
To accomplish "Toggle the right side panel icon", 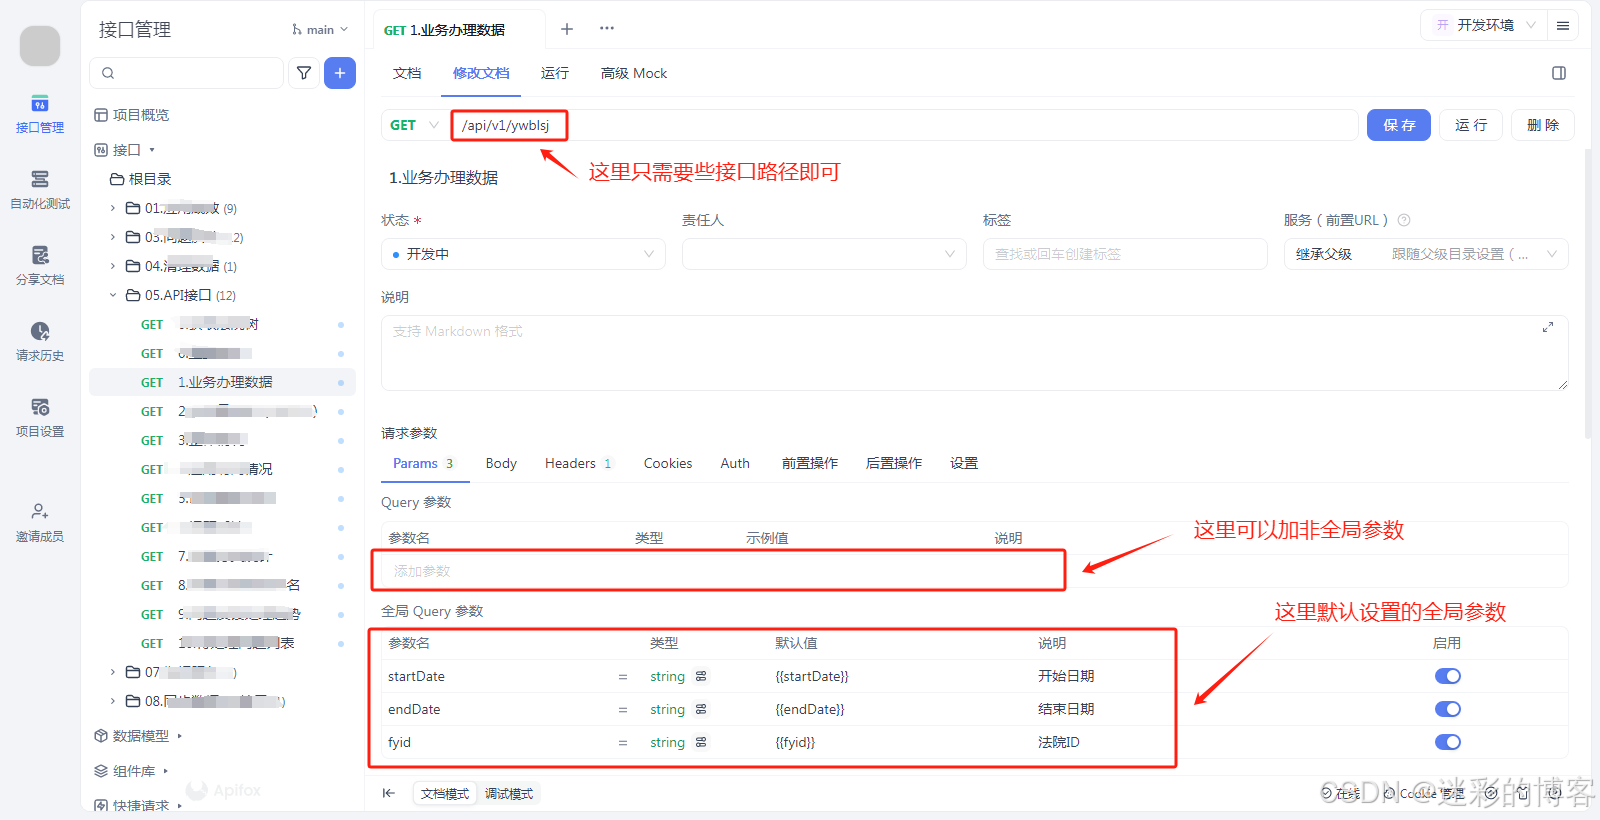I will [x=1559, y=73].
